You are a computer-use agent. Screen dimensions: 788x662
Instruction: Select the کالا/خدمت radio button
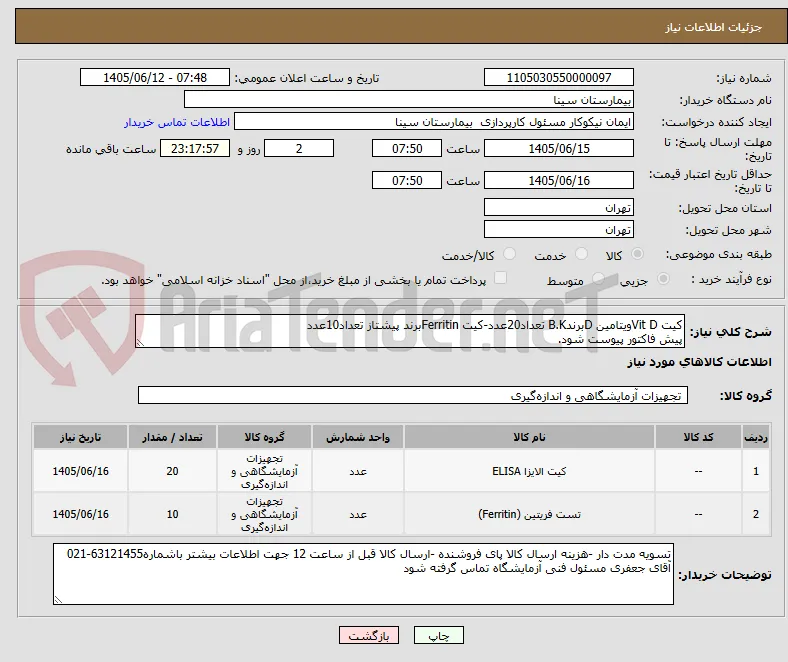coord(509,254)
